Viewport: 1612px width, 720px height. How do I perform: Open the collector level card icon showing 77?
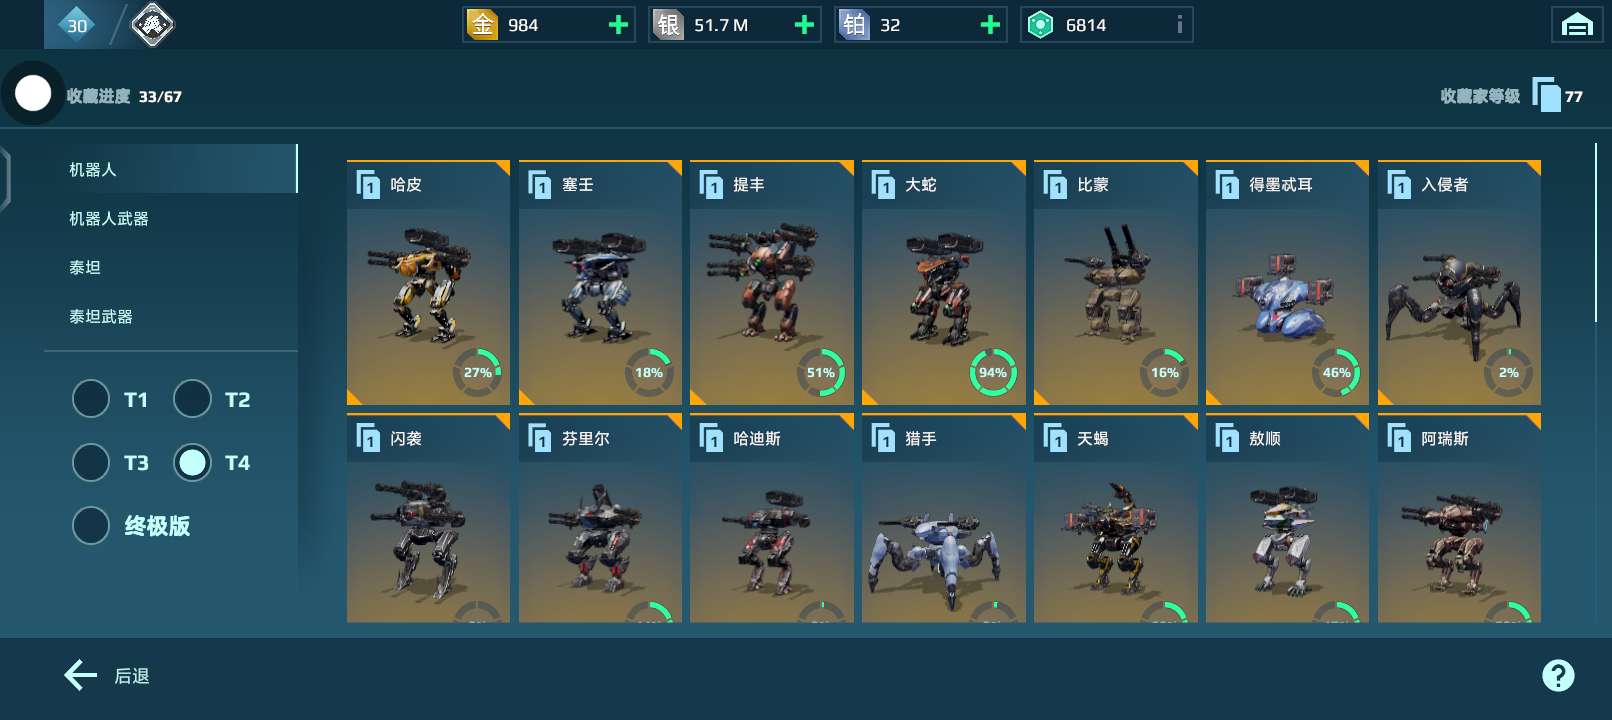click(x=1546, y=96)
